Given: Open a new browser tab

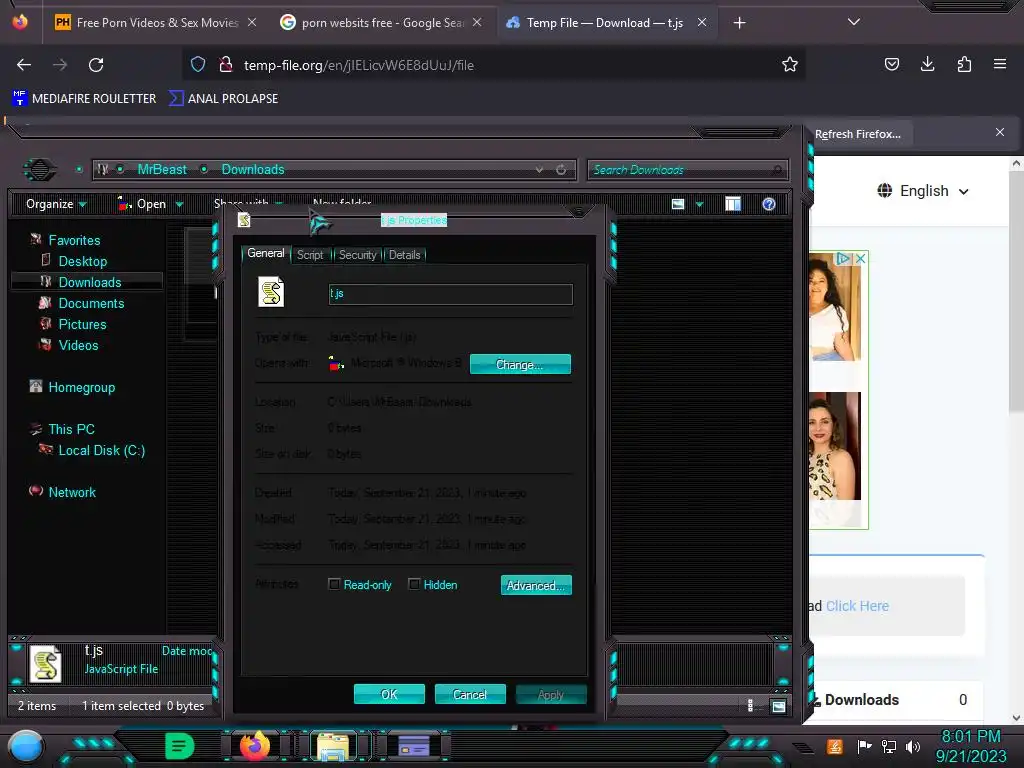Looking at the screenshot, I should click(x=739, y=23).
